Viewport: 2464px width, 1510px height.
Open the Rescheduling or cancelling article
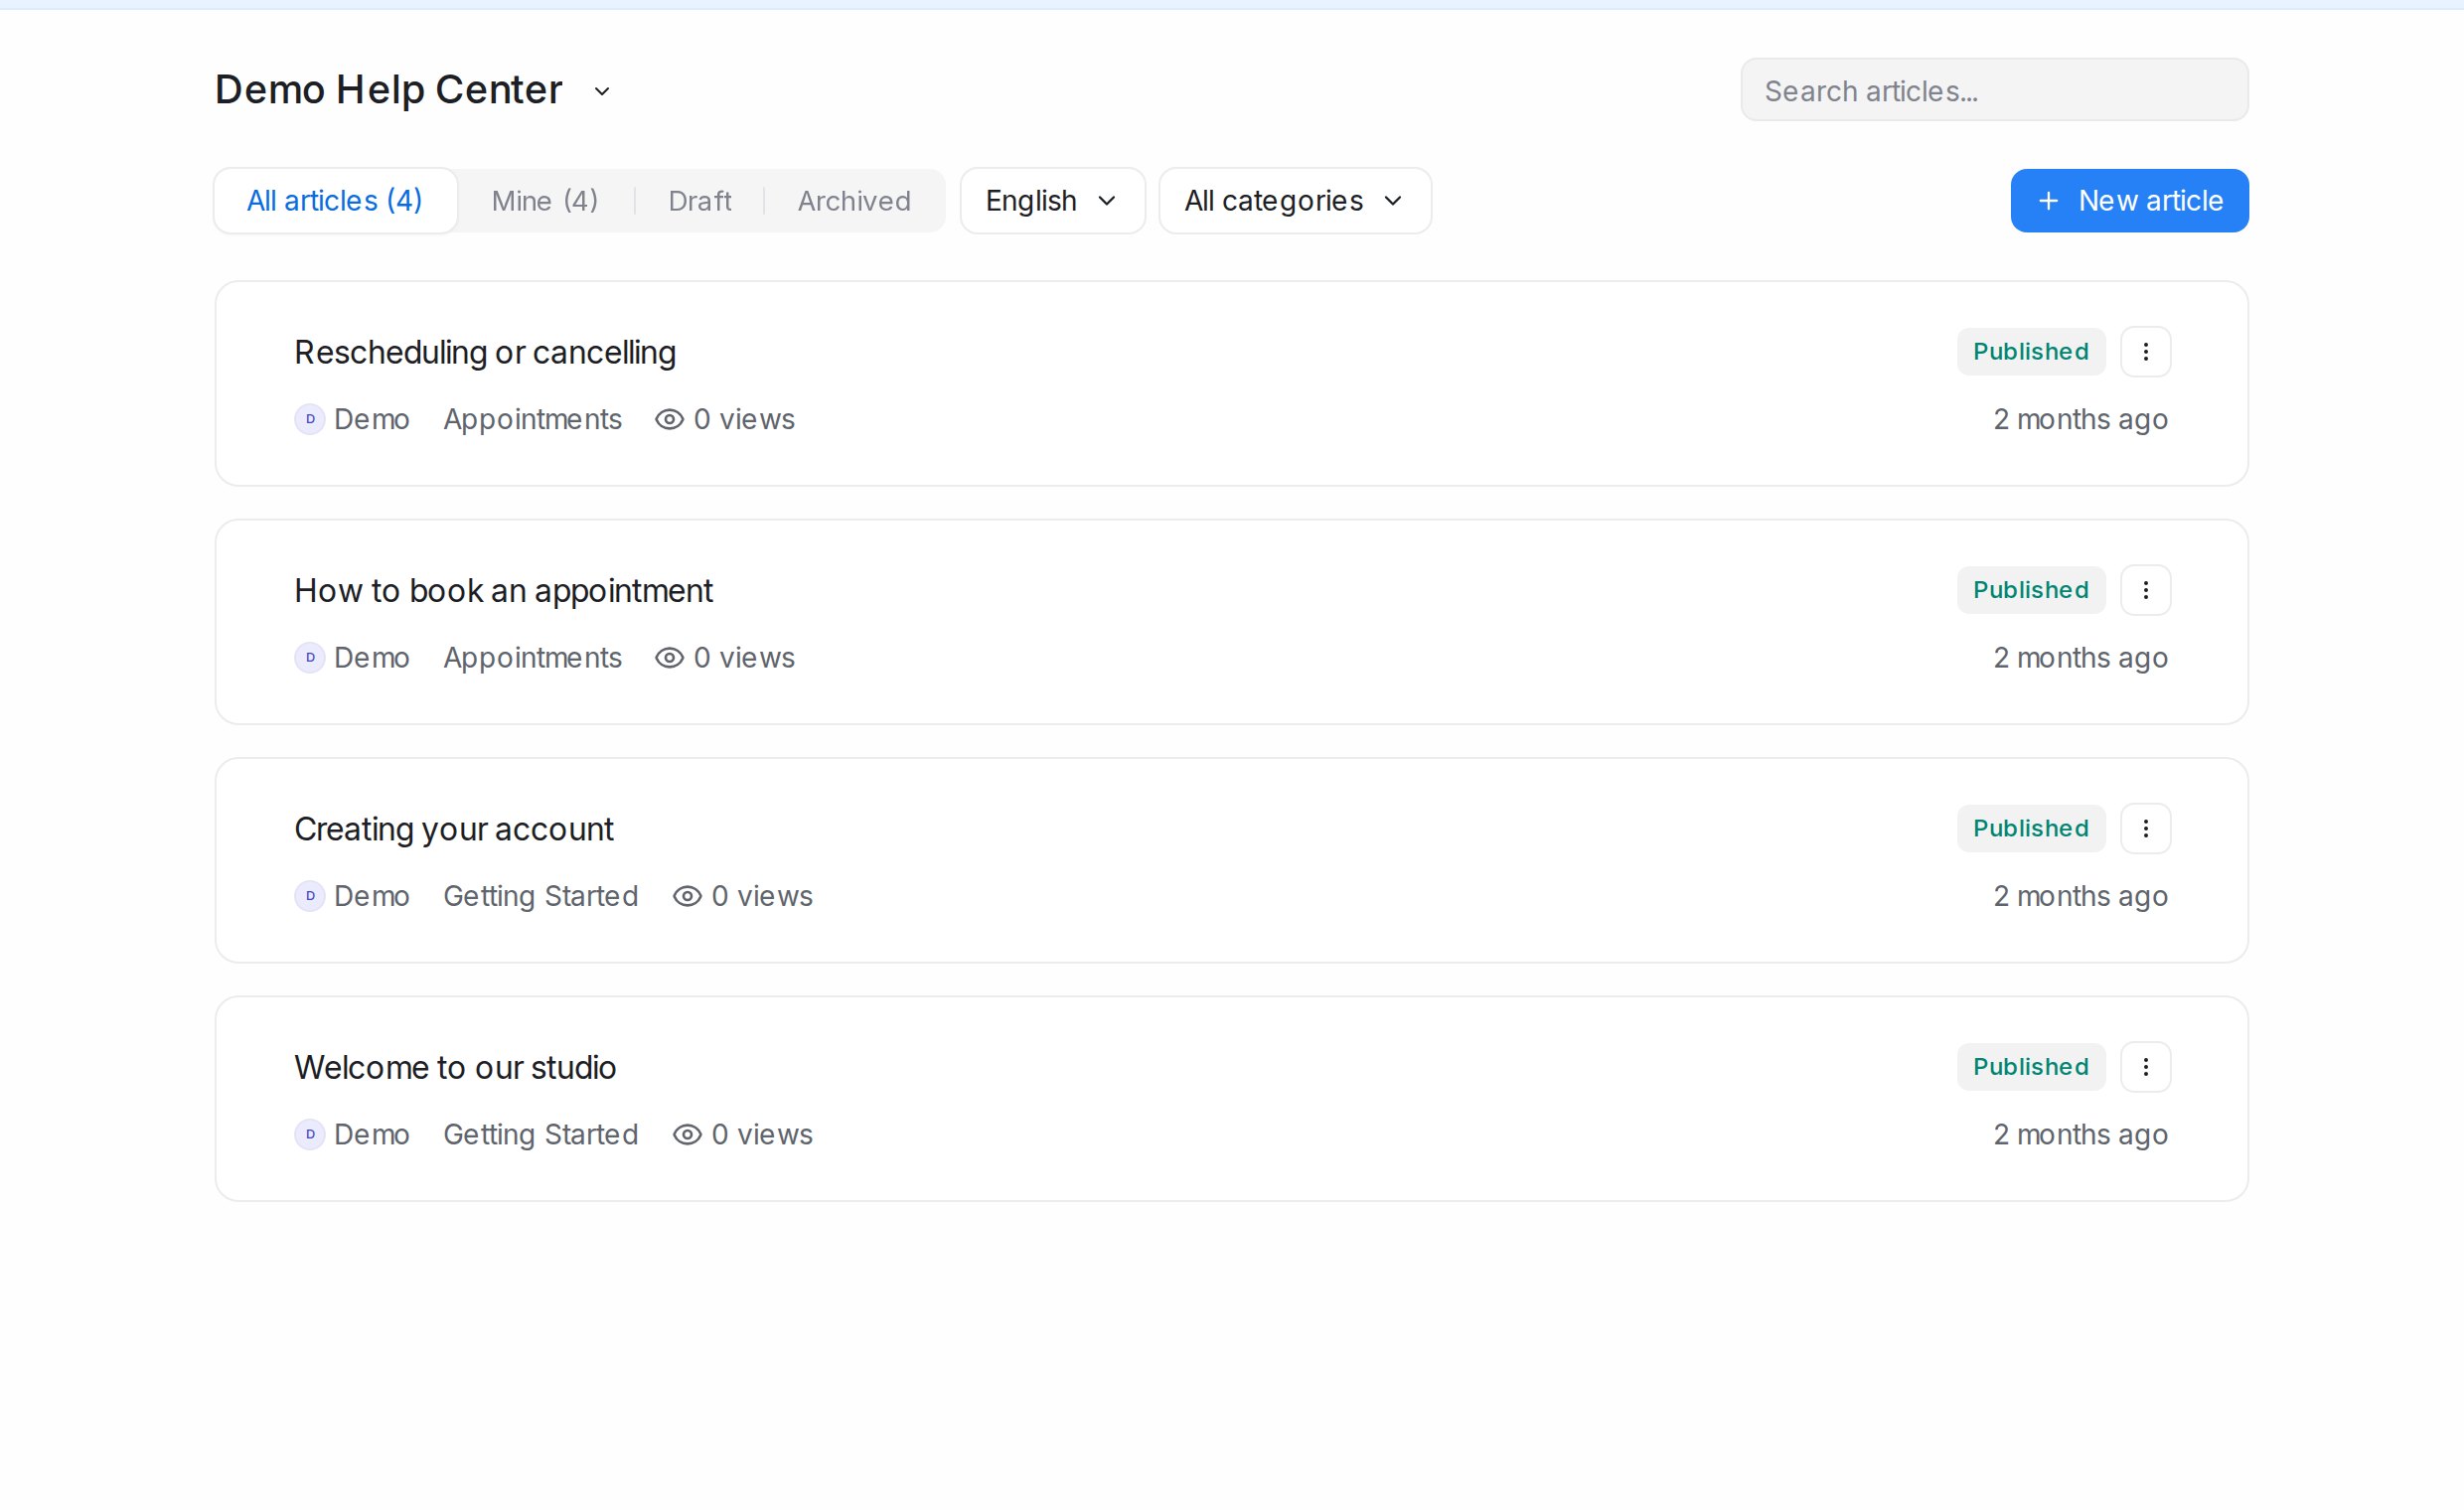click(485, 353)
